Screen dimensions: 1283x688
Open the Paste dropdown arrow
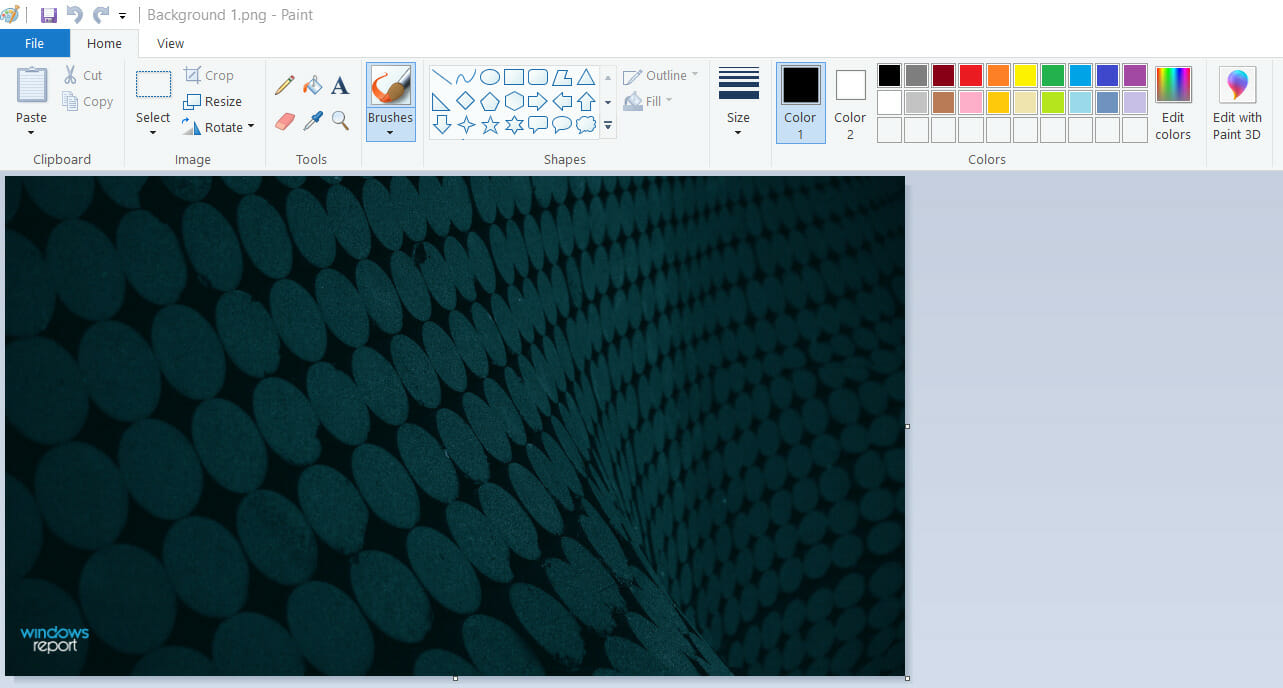click(32, 133)
